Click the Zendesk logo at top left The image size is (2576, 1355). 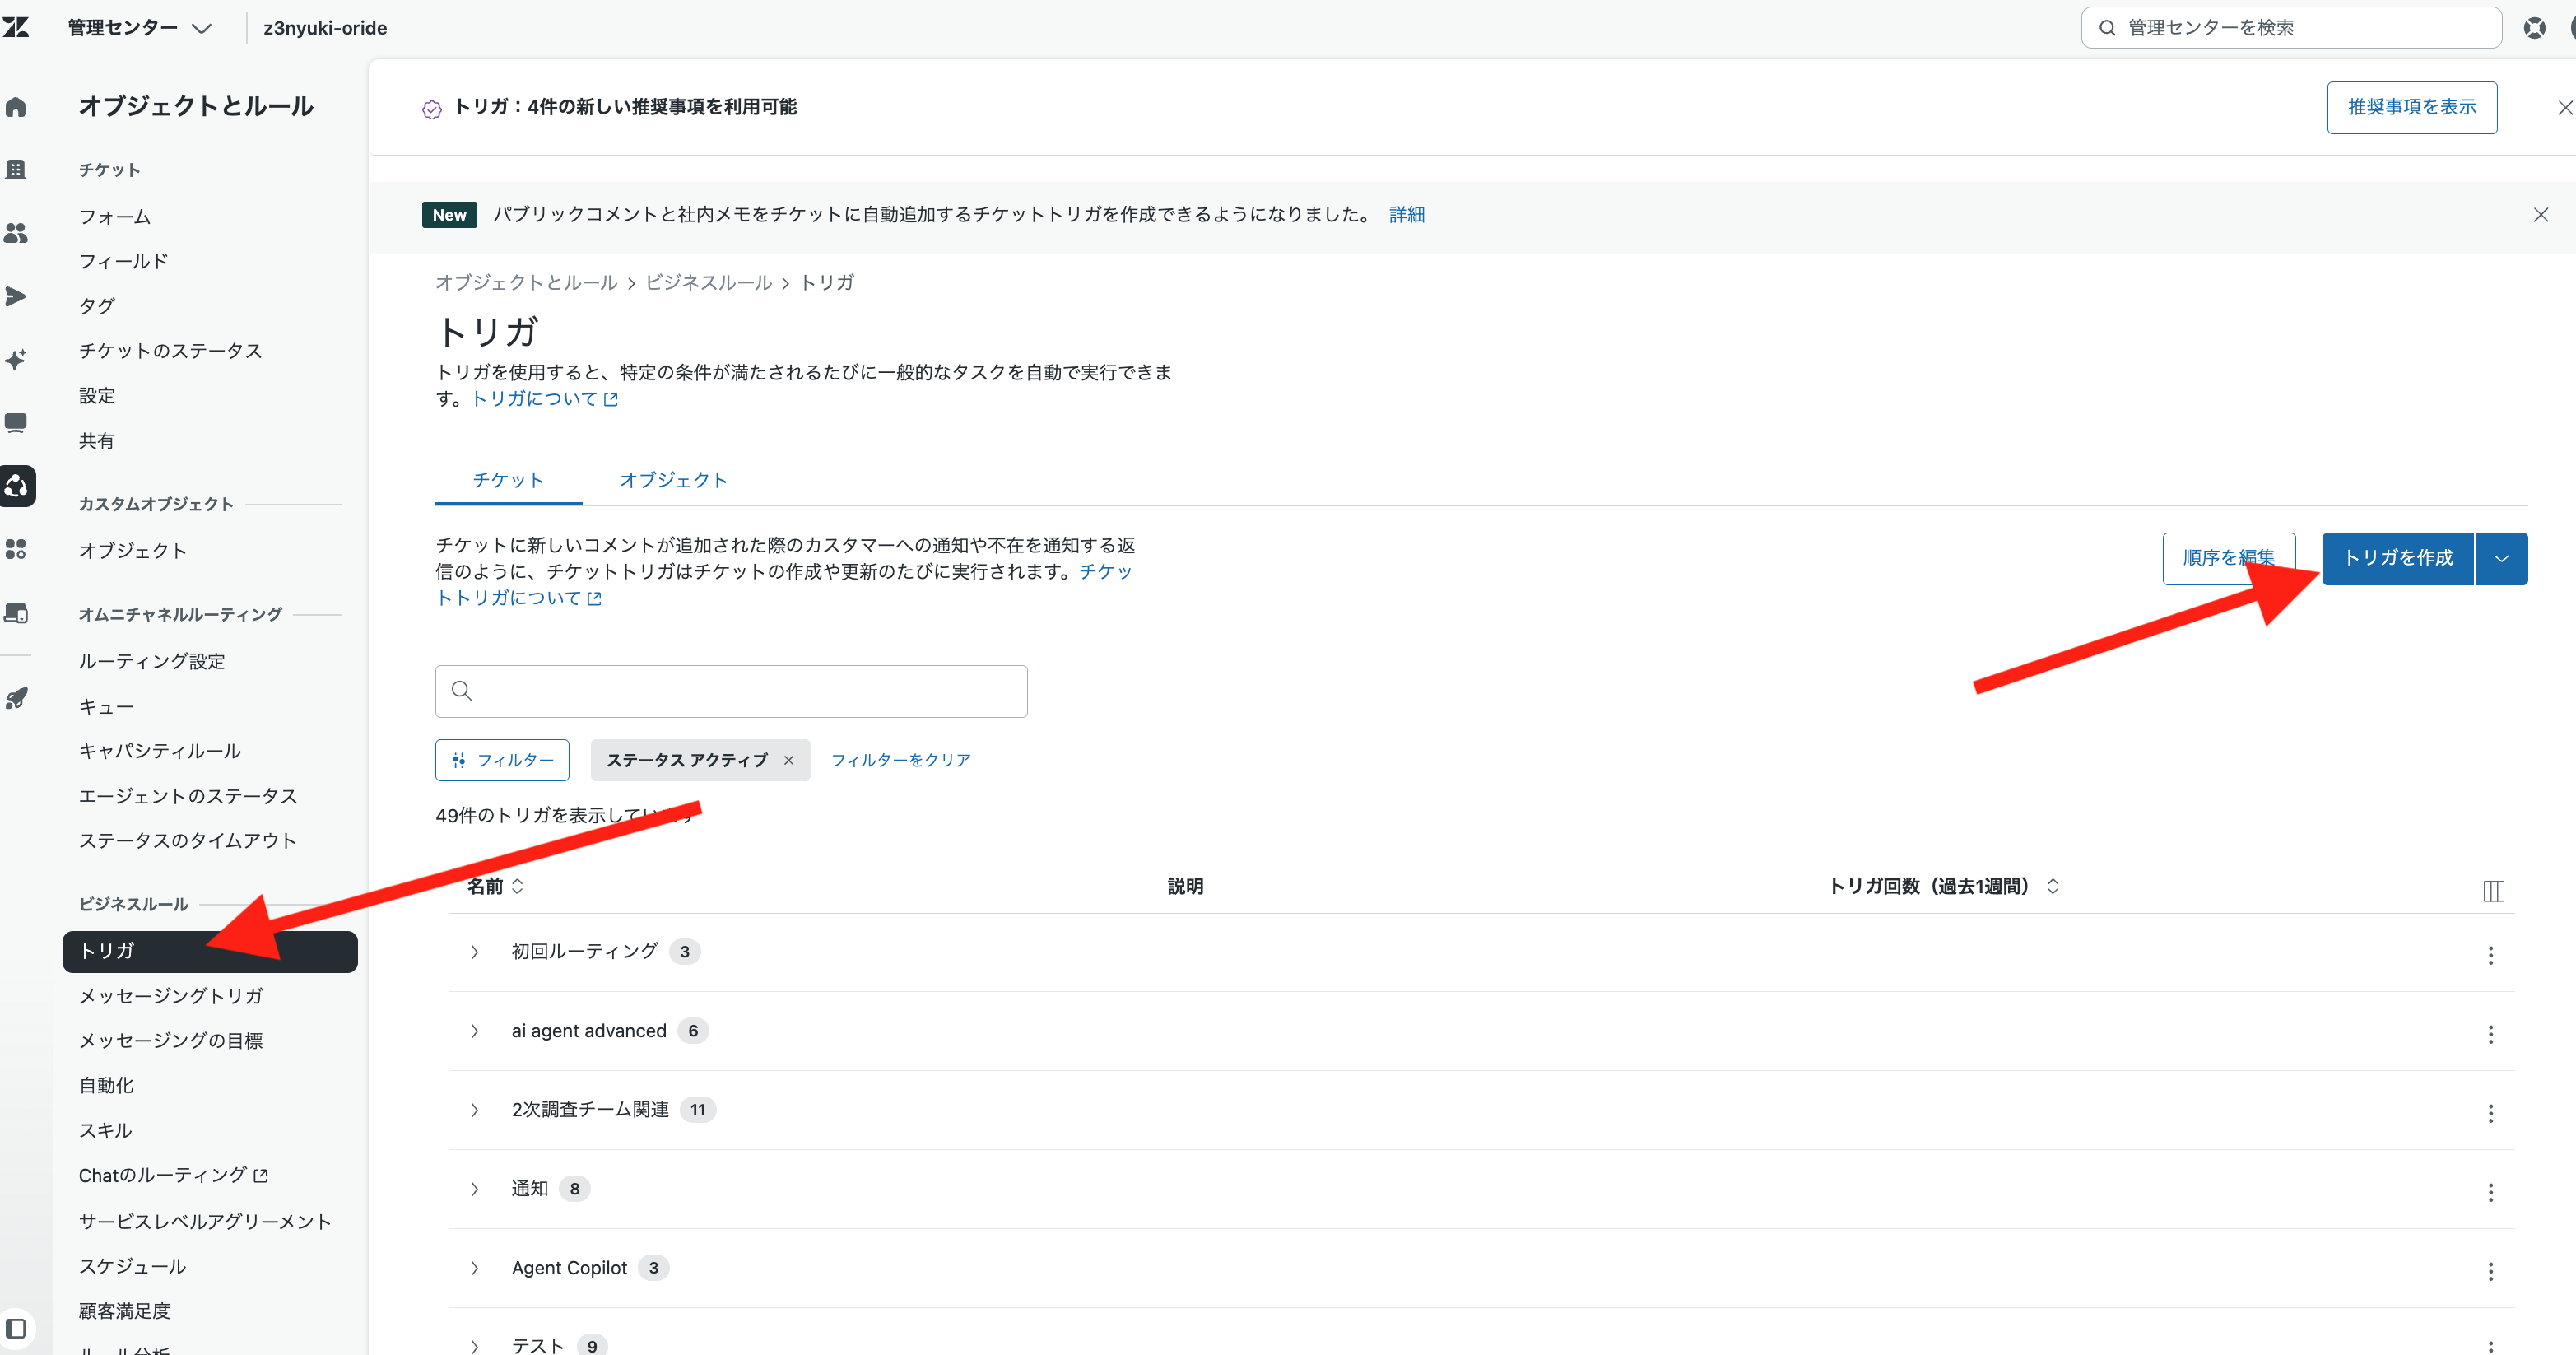coord(16,27)
